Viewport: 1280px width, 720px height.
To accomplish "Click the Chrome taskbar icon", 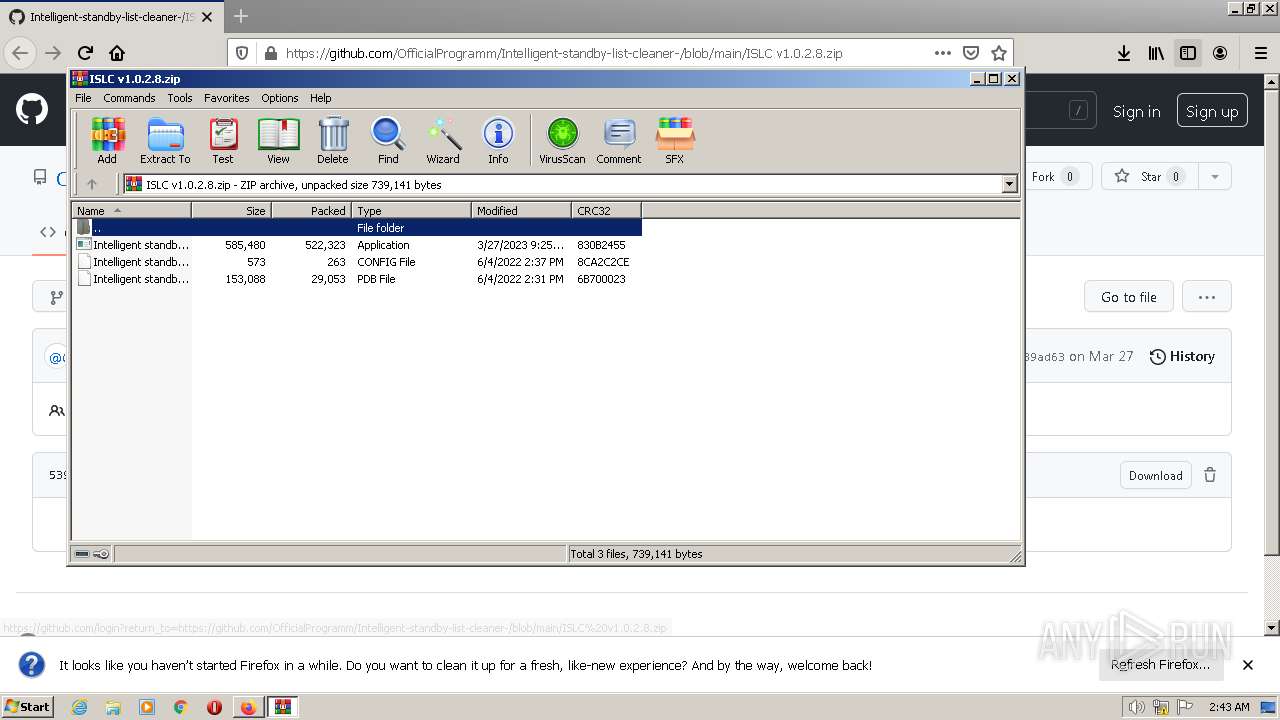I will pos(180,707).
